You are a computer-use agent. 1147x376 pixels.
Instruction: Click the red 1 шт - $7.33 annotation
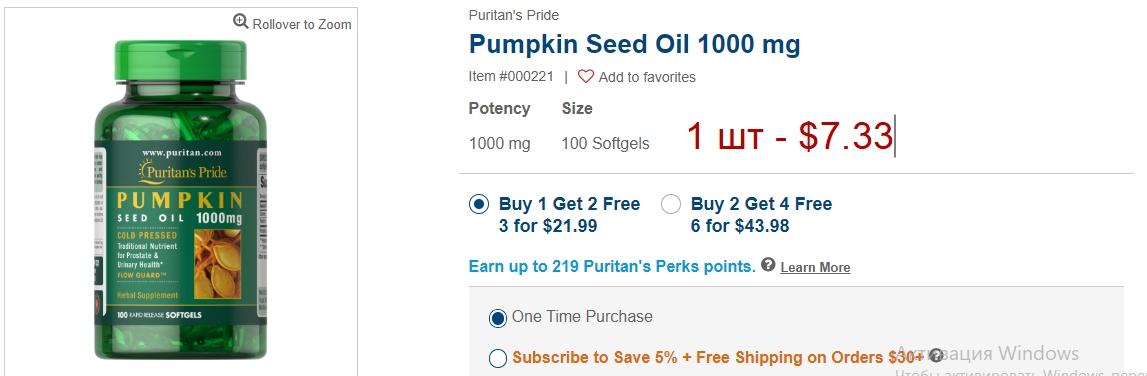(789, 136)
